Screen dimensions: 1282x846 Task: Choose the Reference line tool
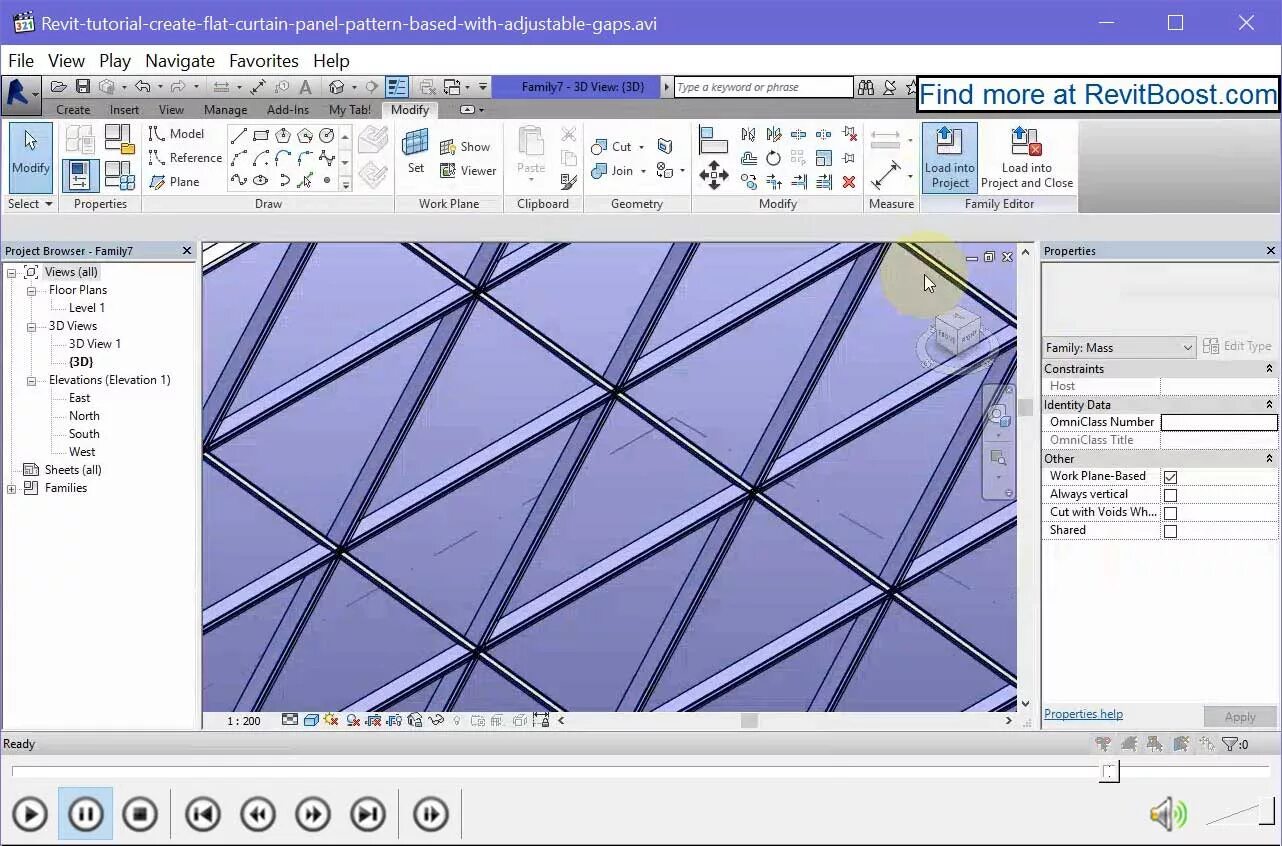click(185, 157)
